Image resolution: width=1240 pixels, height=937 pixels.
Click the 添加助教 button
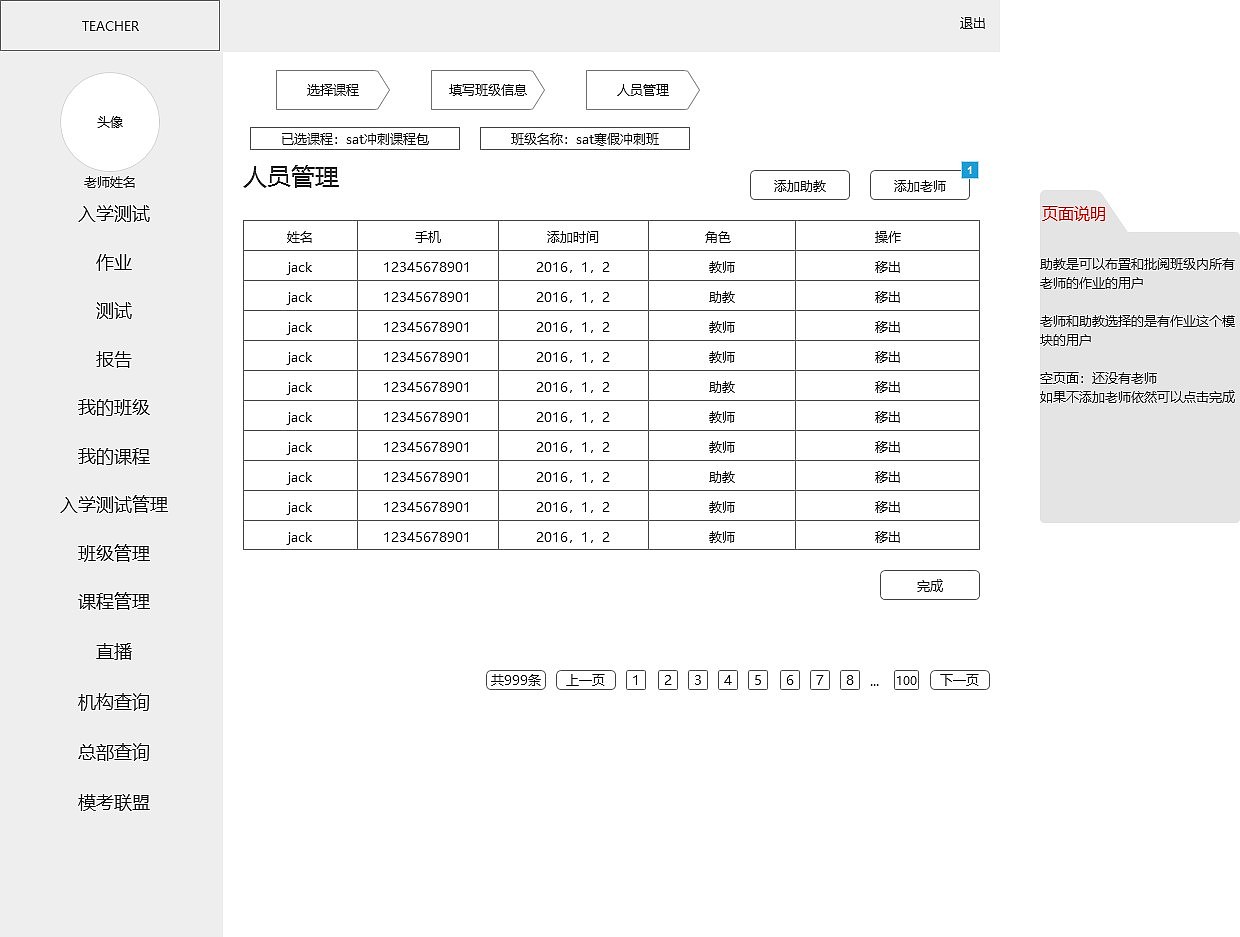click(799, 185)
